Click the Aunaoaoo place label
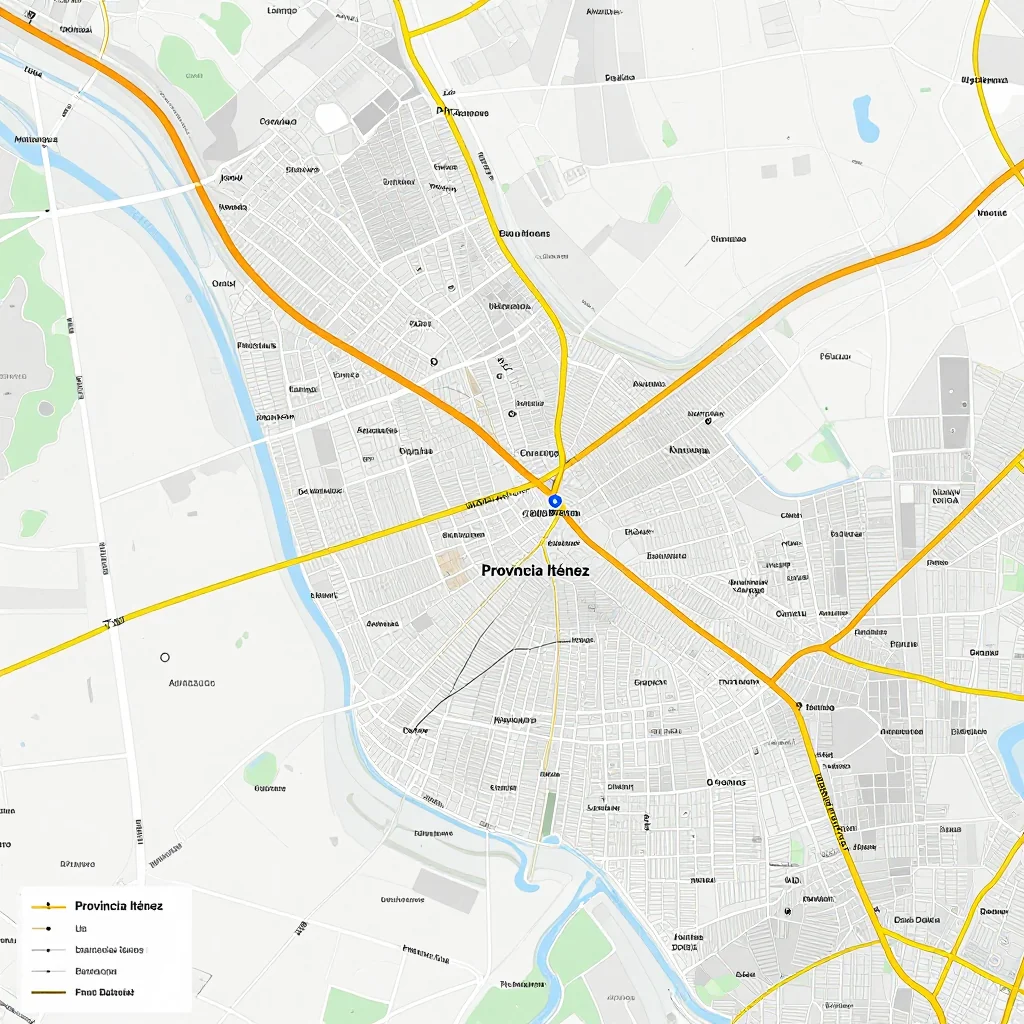 [191, 683]
